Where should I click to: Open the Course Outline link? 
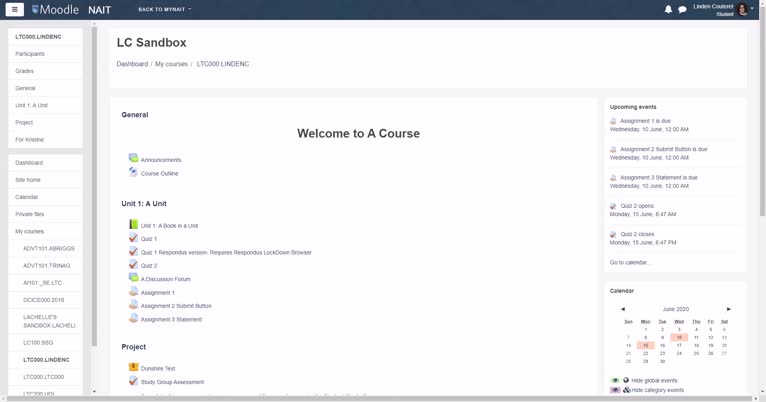click(x=159, y=173)
